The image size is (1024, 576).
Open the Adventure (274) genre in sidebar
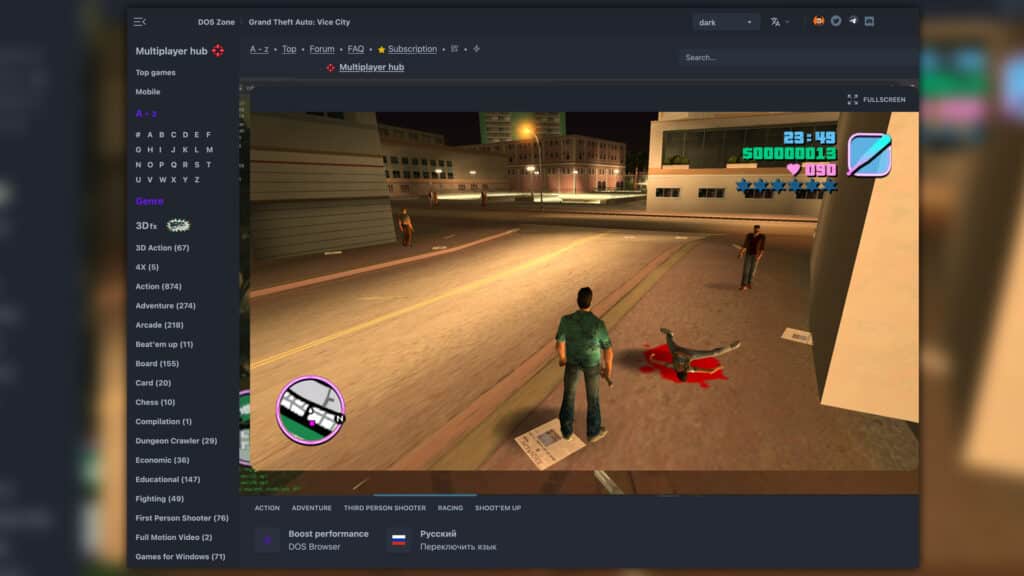165,306
